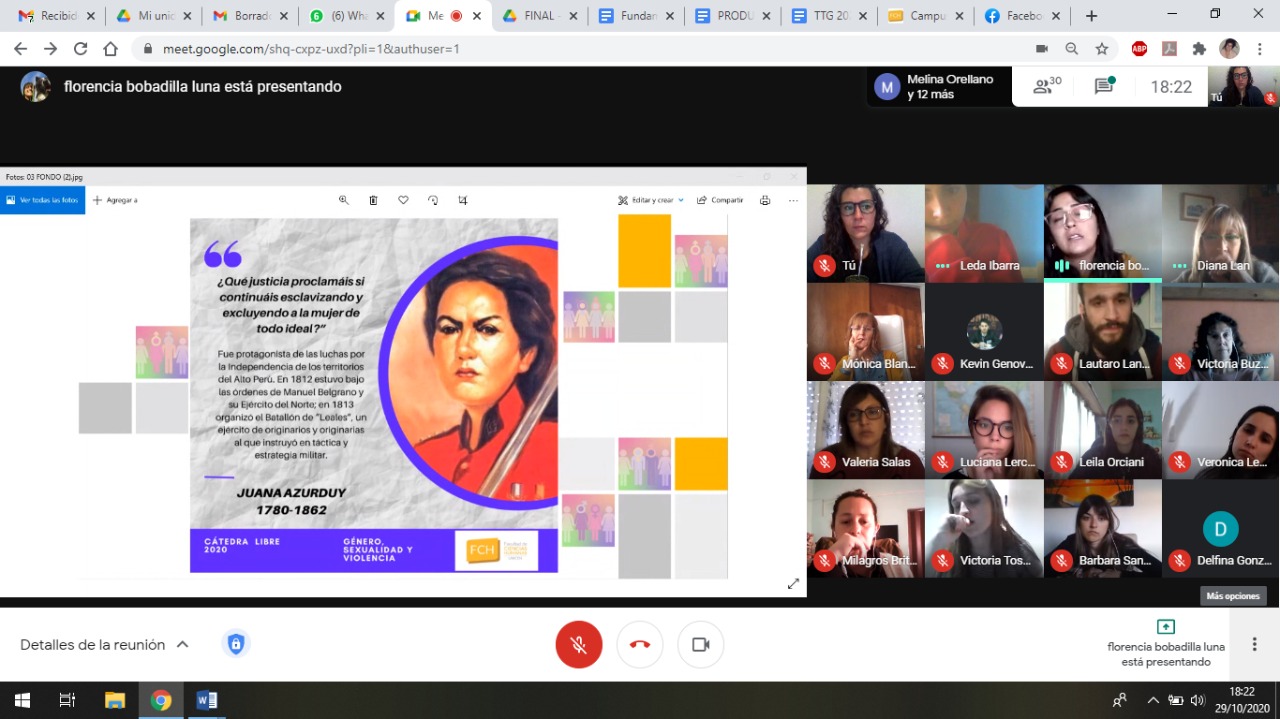
Task: Open Word from the Windows taskbar
Action: 207,700
